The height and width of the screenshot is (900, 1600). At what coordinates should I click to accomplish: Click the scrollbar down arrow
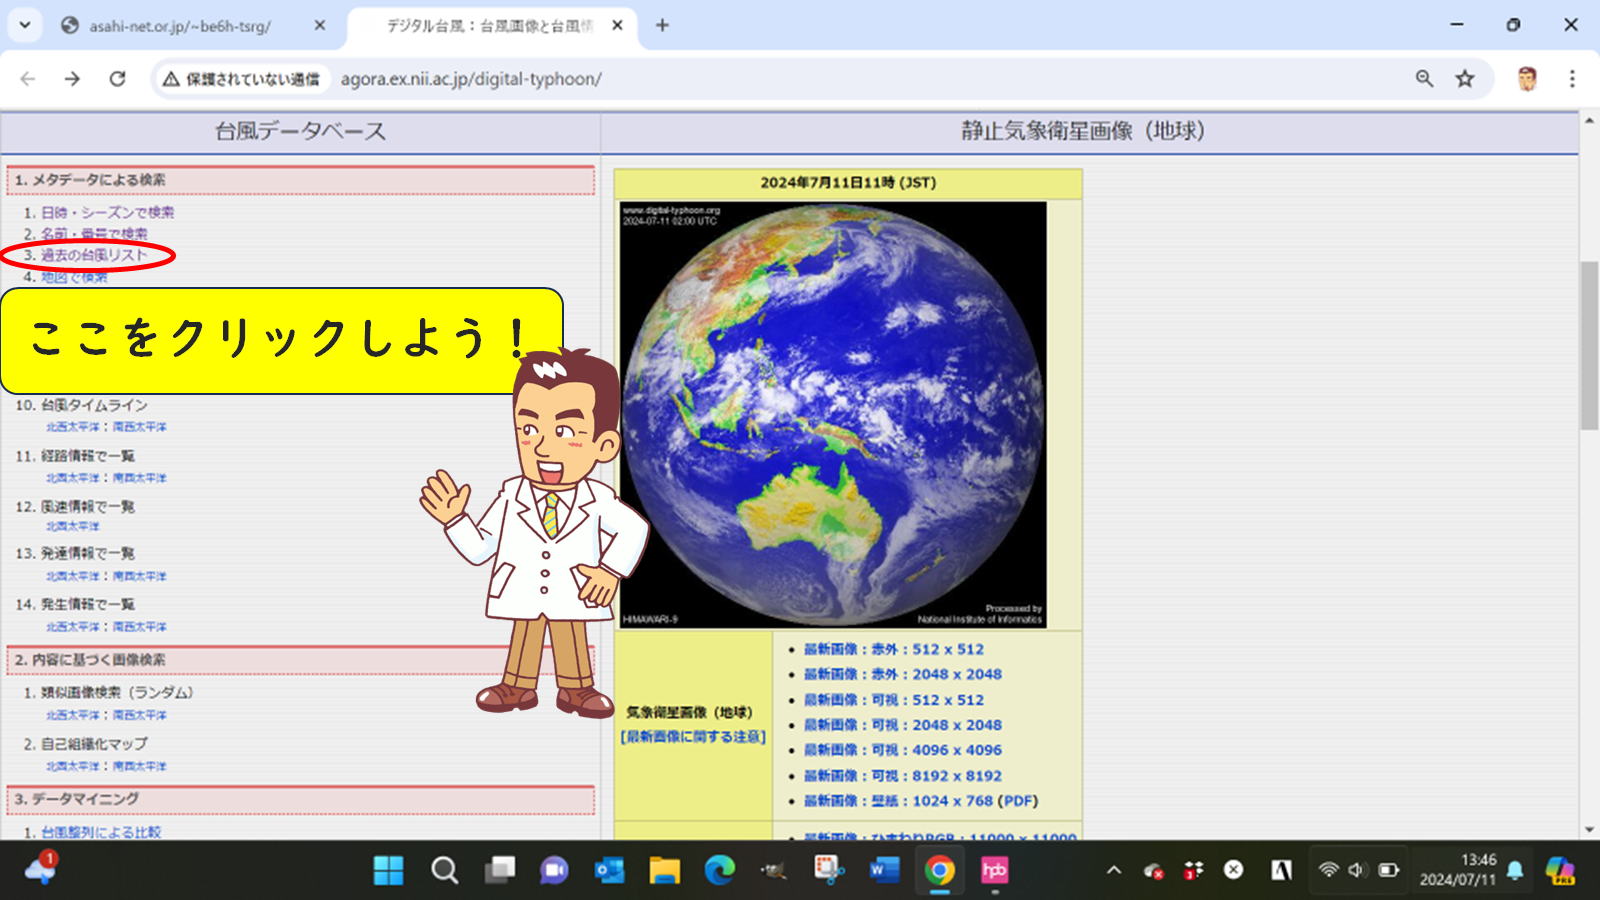(1589, 830)
